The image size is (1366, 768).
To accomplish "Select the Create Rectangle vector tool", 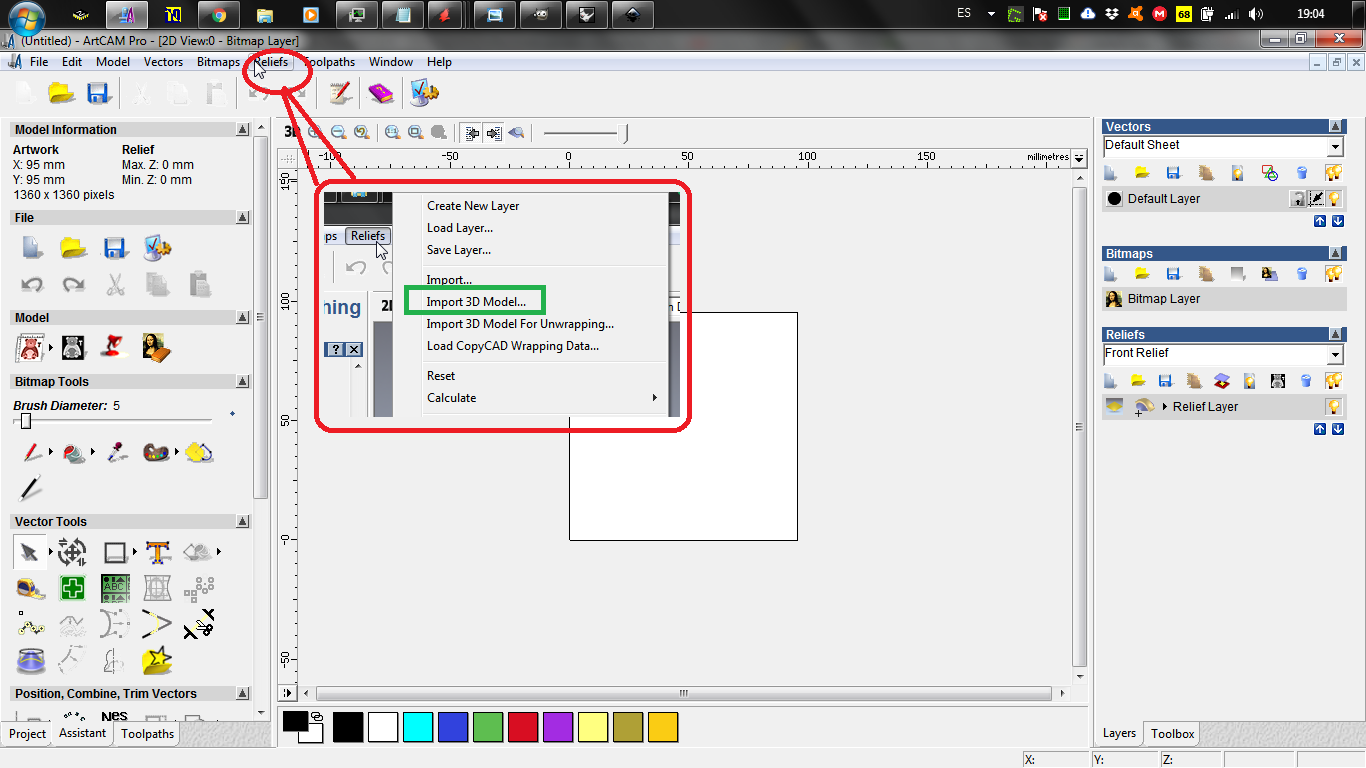I will 114,552.
